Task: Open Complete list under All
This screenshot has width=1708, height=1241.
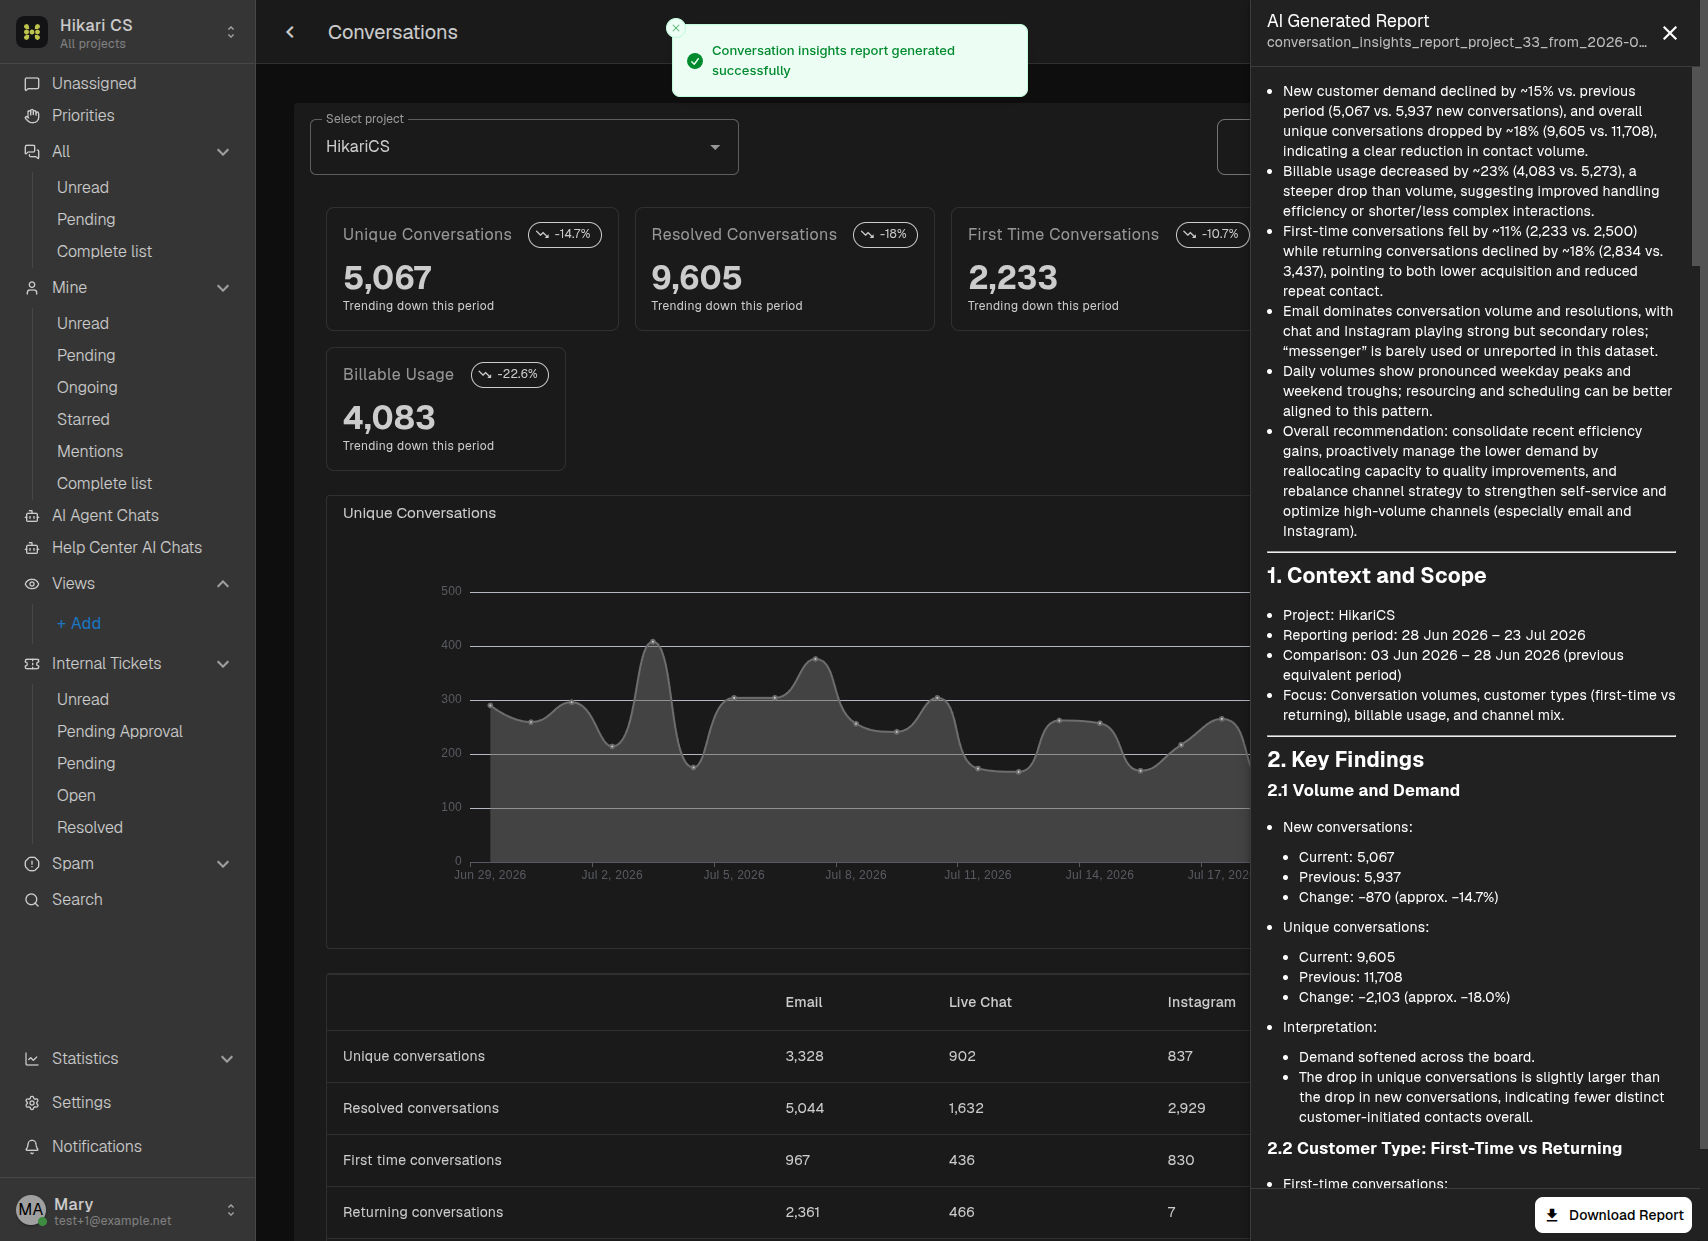Action: point(104,252)
